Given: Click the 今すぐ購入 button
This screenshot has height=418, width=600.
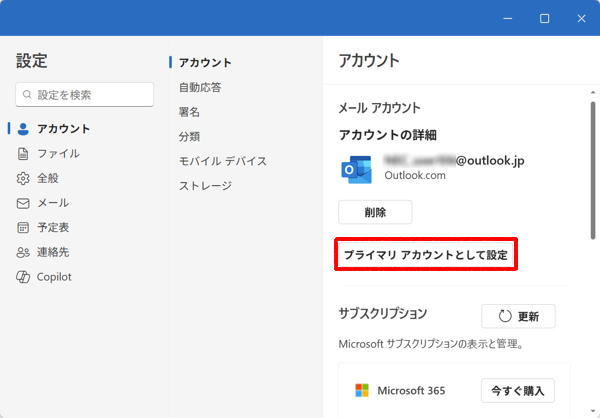Looking at the screenshot, I should [x=518, y=390].
